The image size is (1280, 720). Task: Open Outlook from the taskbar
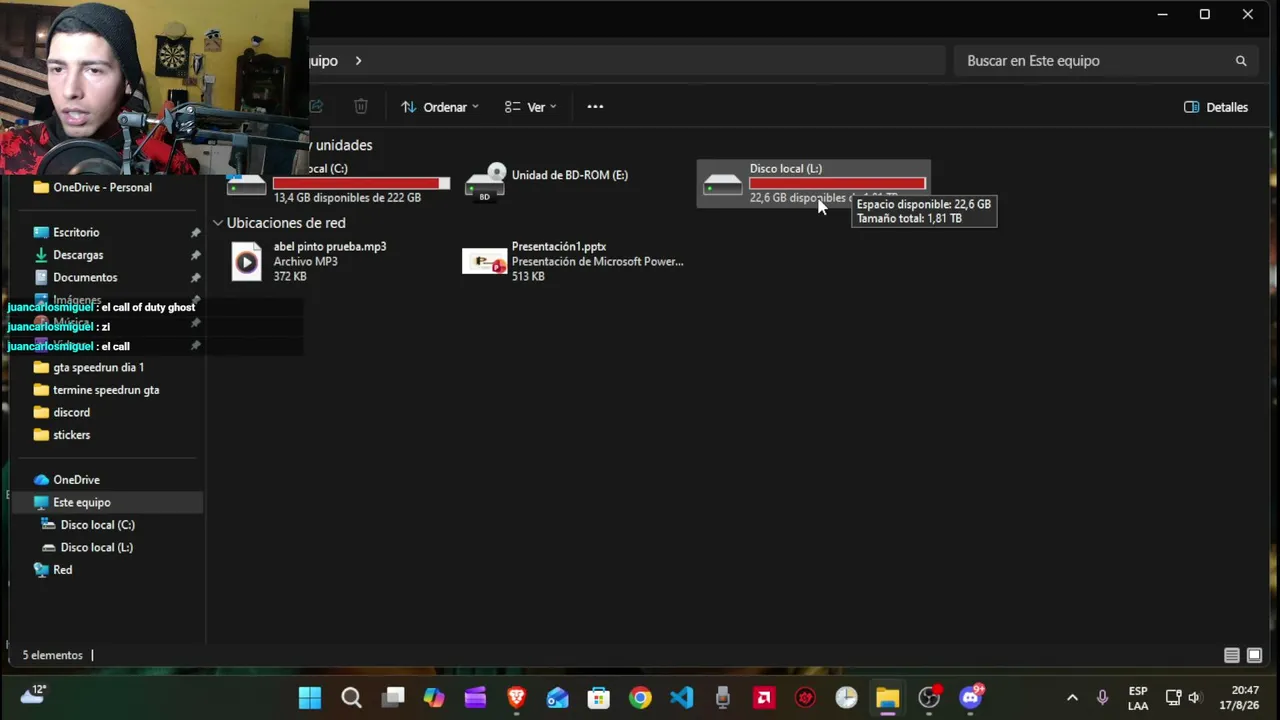(557, 698)
